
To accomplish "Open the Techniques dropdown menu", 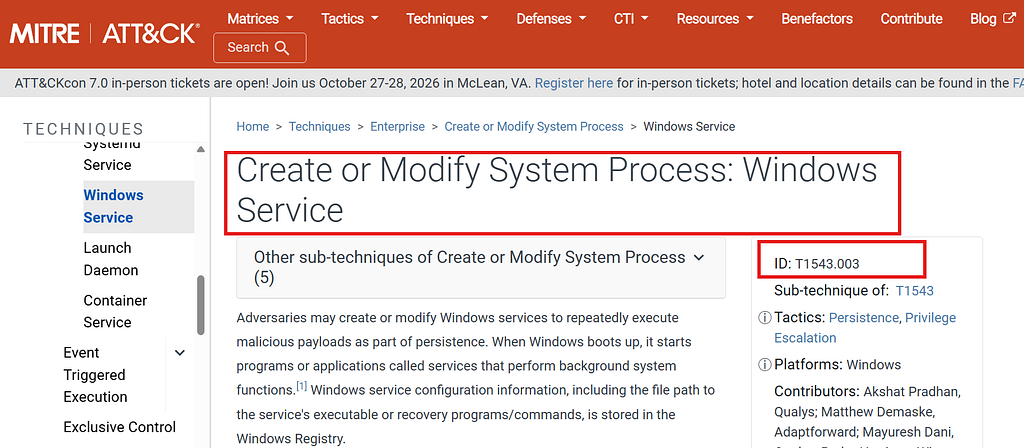I will click(x=447, y=18).
